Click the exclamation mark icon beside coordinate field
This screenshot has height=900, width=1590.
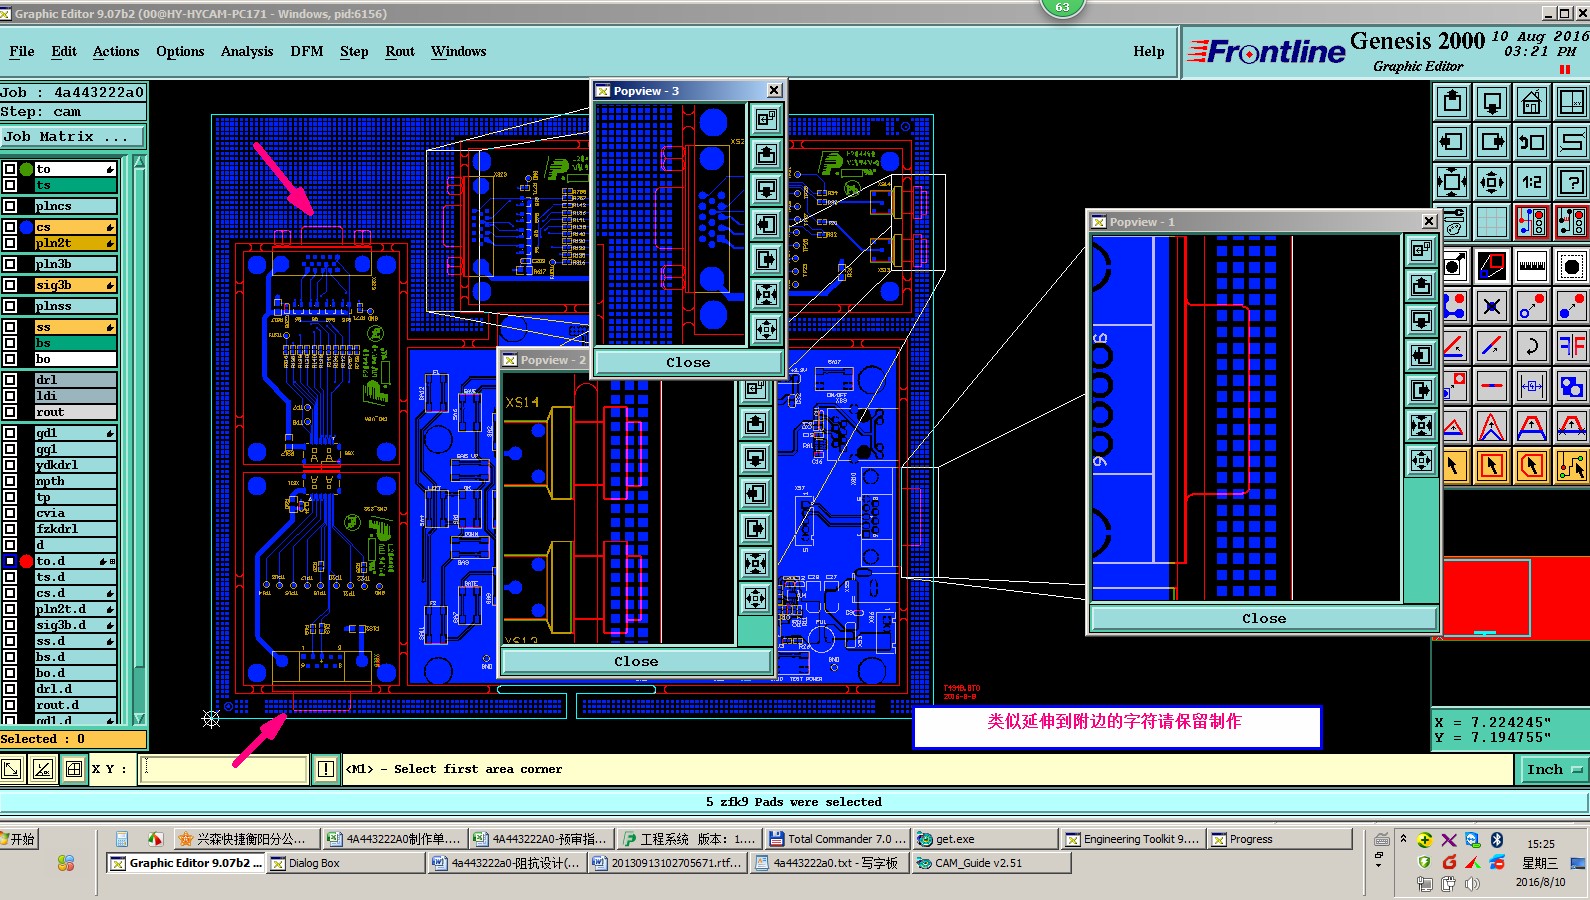click(326, 769)
